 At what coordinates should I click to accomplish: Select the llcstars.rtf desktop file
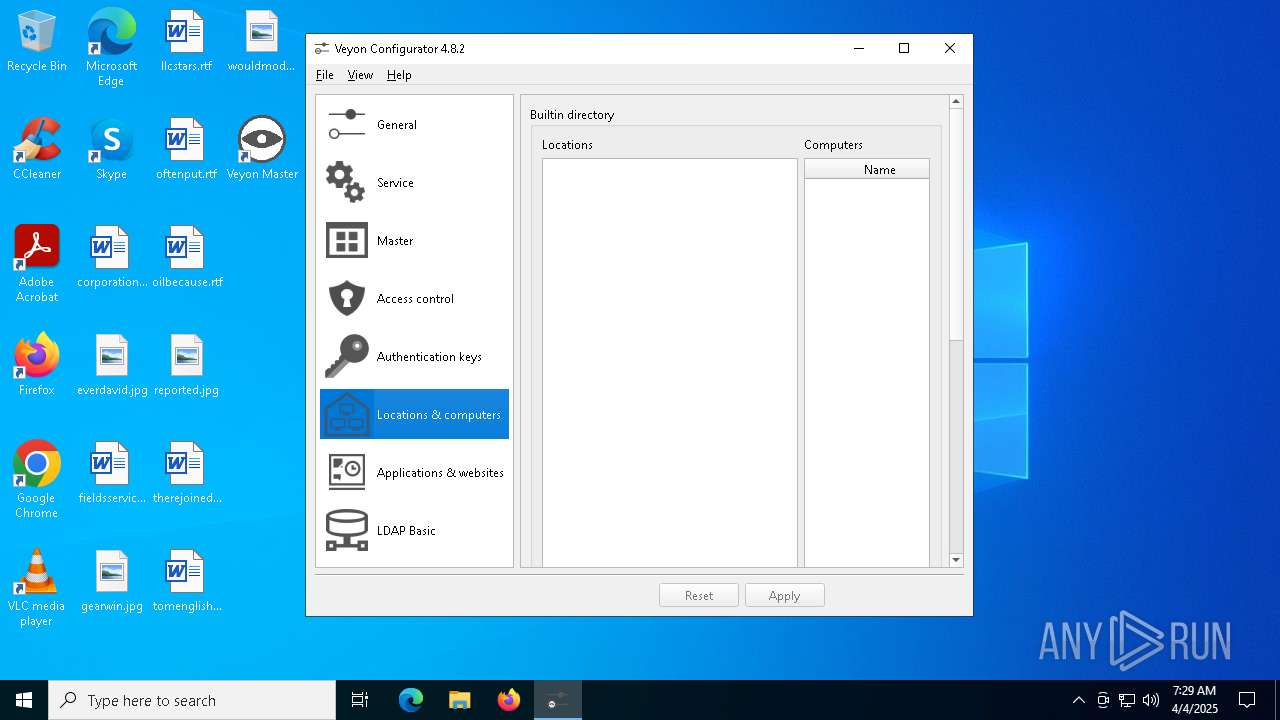click(x=186, y=42)
